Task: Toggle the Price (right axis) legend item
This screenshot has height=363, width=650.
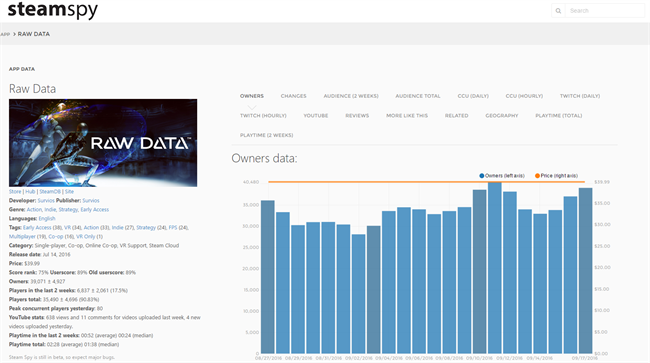Action: (556, 176)
